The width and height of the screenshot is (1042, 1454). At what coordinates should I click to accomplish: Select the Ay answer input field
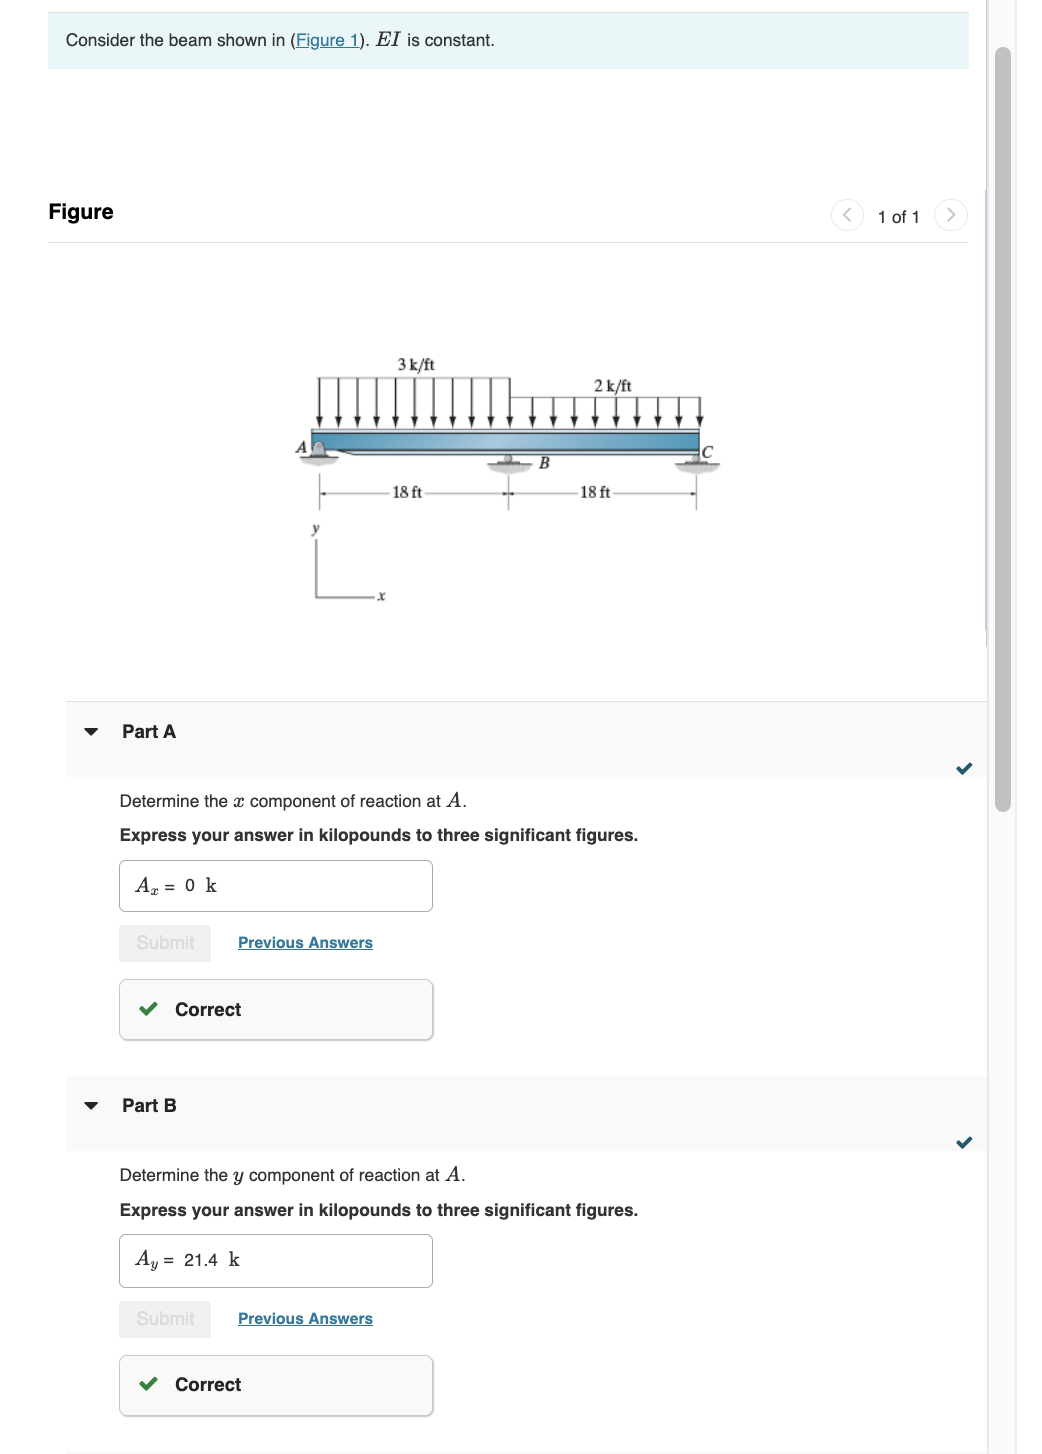tap(276, 1260)
